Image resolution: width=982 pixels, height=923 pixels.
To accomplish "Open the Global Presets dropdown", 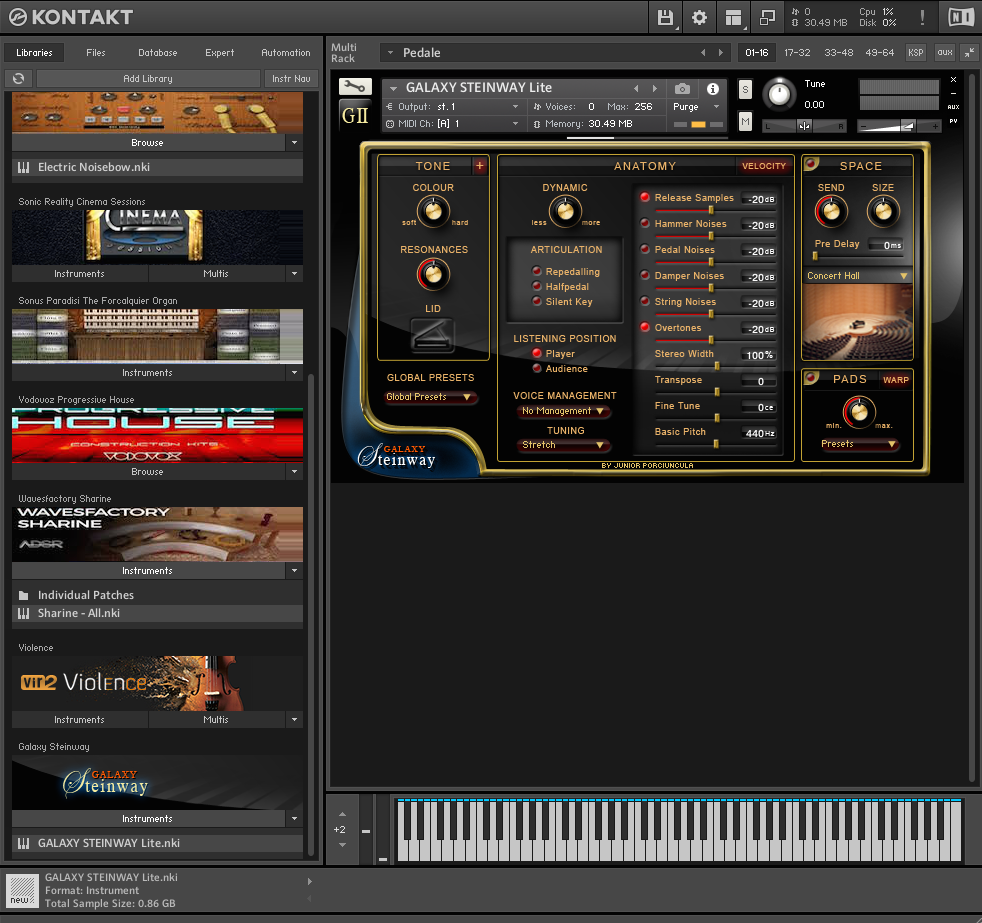I will click(x=430, y=397).
